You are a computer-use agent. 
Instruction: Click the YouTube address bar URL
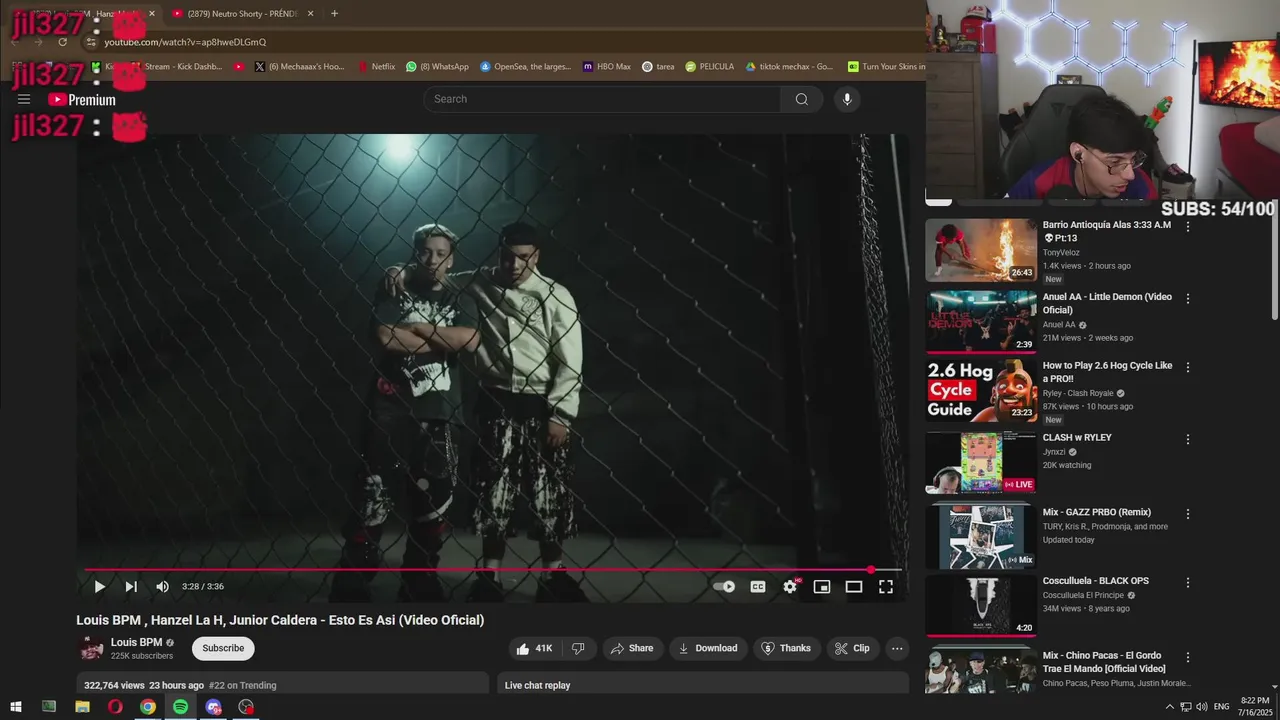pos(185,42)
